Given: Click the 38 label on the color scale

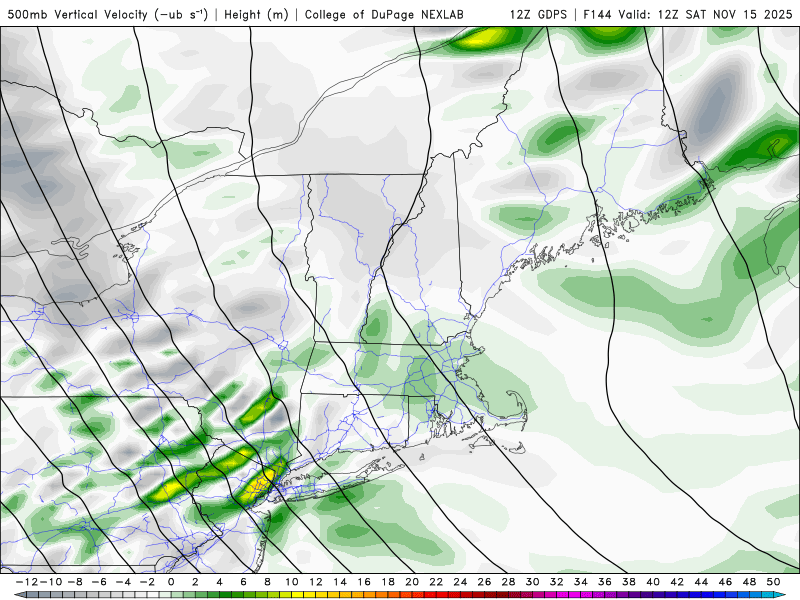Looking at the screenshot, I should tap(629, 582).
